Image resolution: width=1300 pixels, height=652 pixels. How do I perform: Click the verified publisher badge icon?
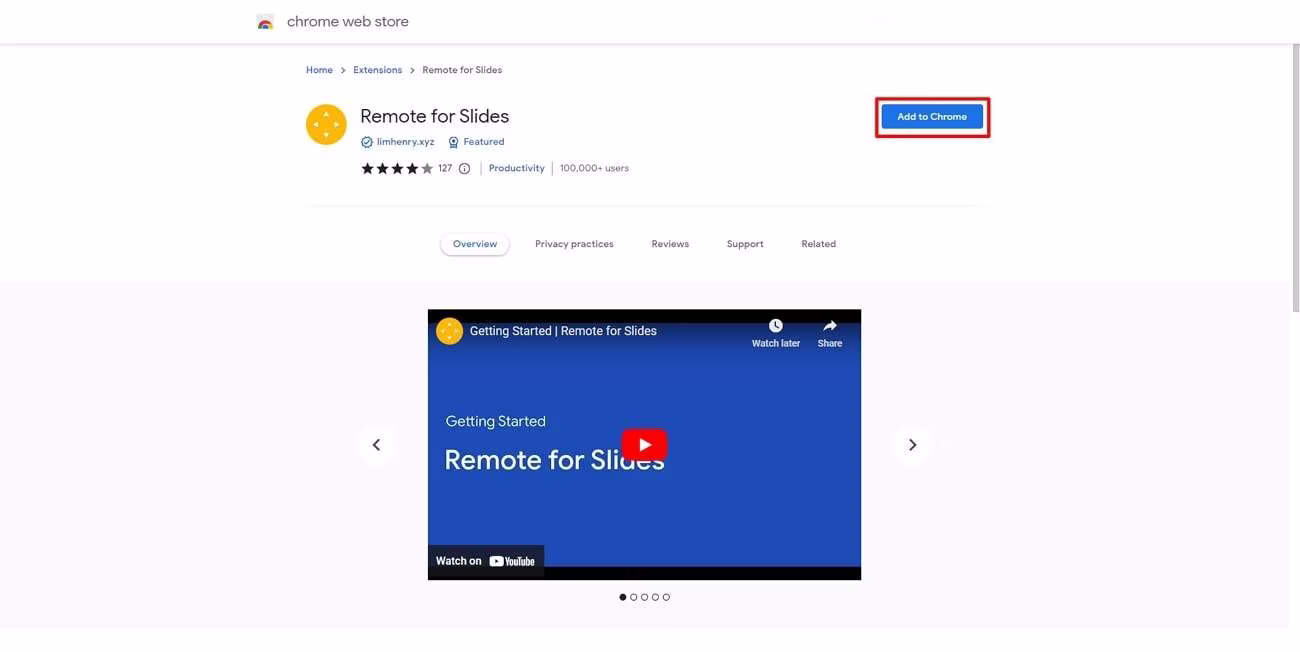tap(366, 142)
